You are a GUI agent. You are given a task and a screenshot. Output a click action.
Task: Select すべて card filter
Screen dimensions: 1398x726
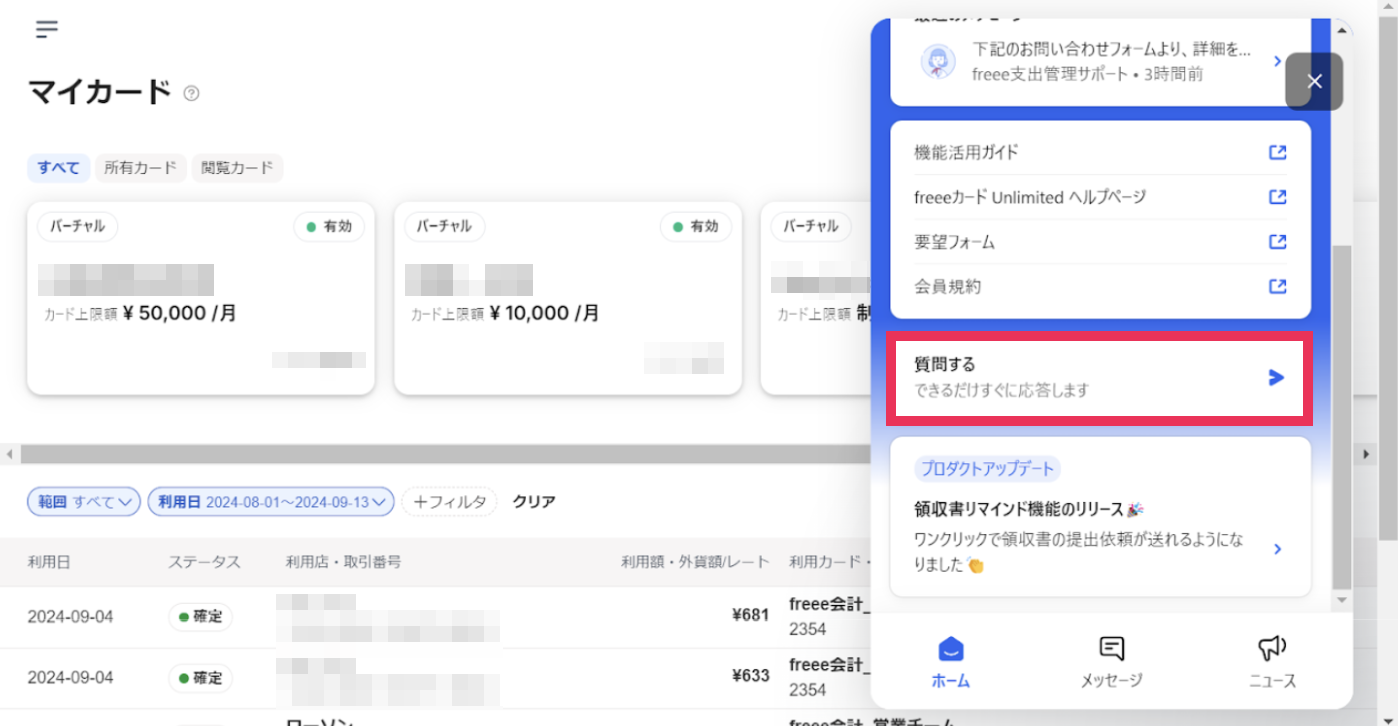59,168
